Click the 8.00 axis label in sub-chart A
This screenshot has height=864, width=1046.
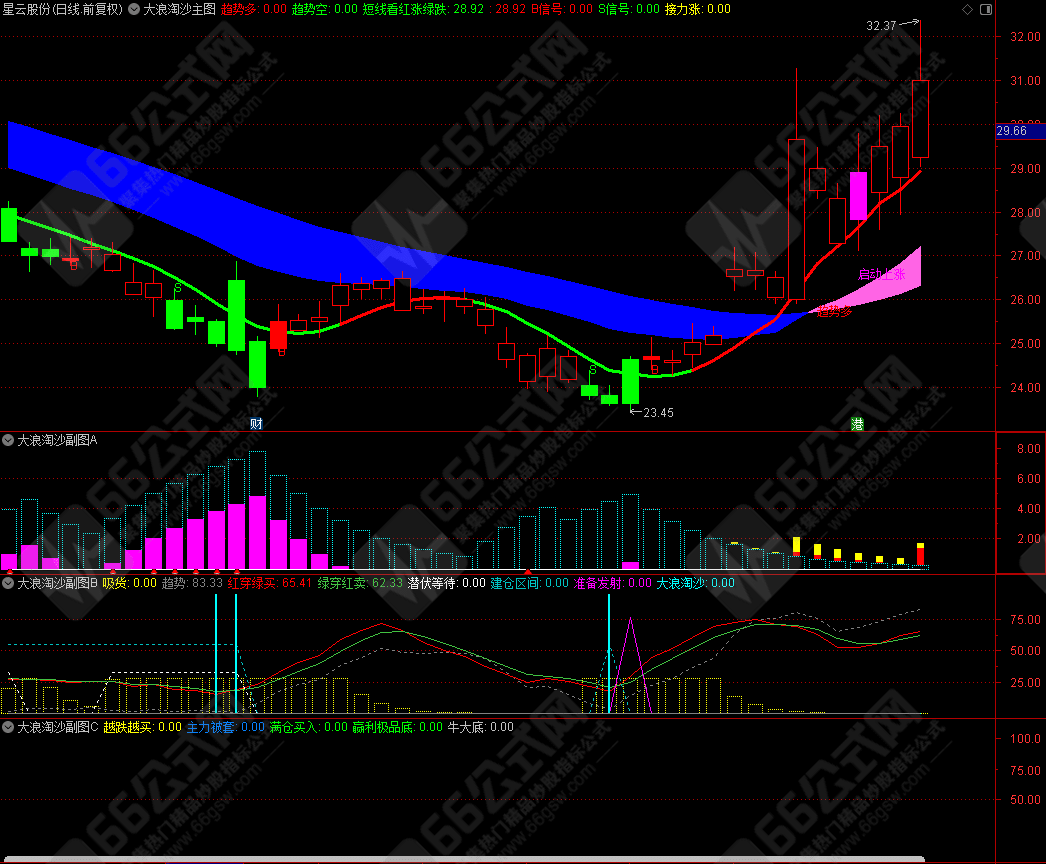[x=1029, y=449]
